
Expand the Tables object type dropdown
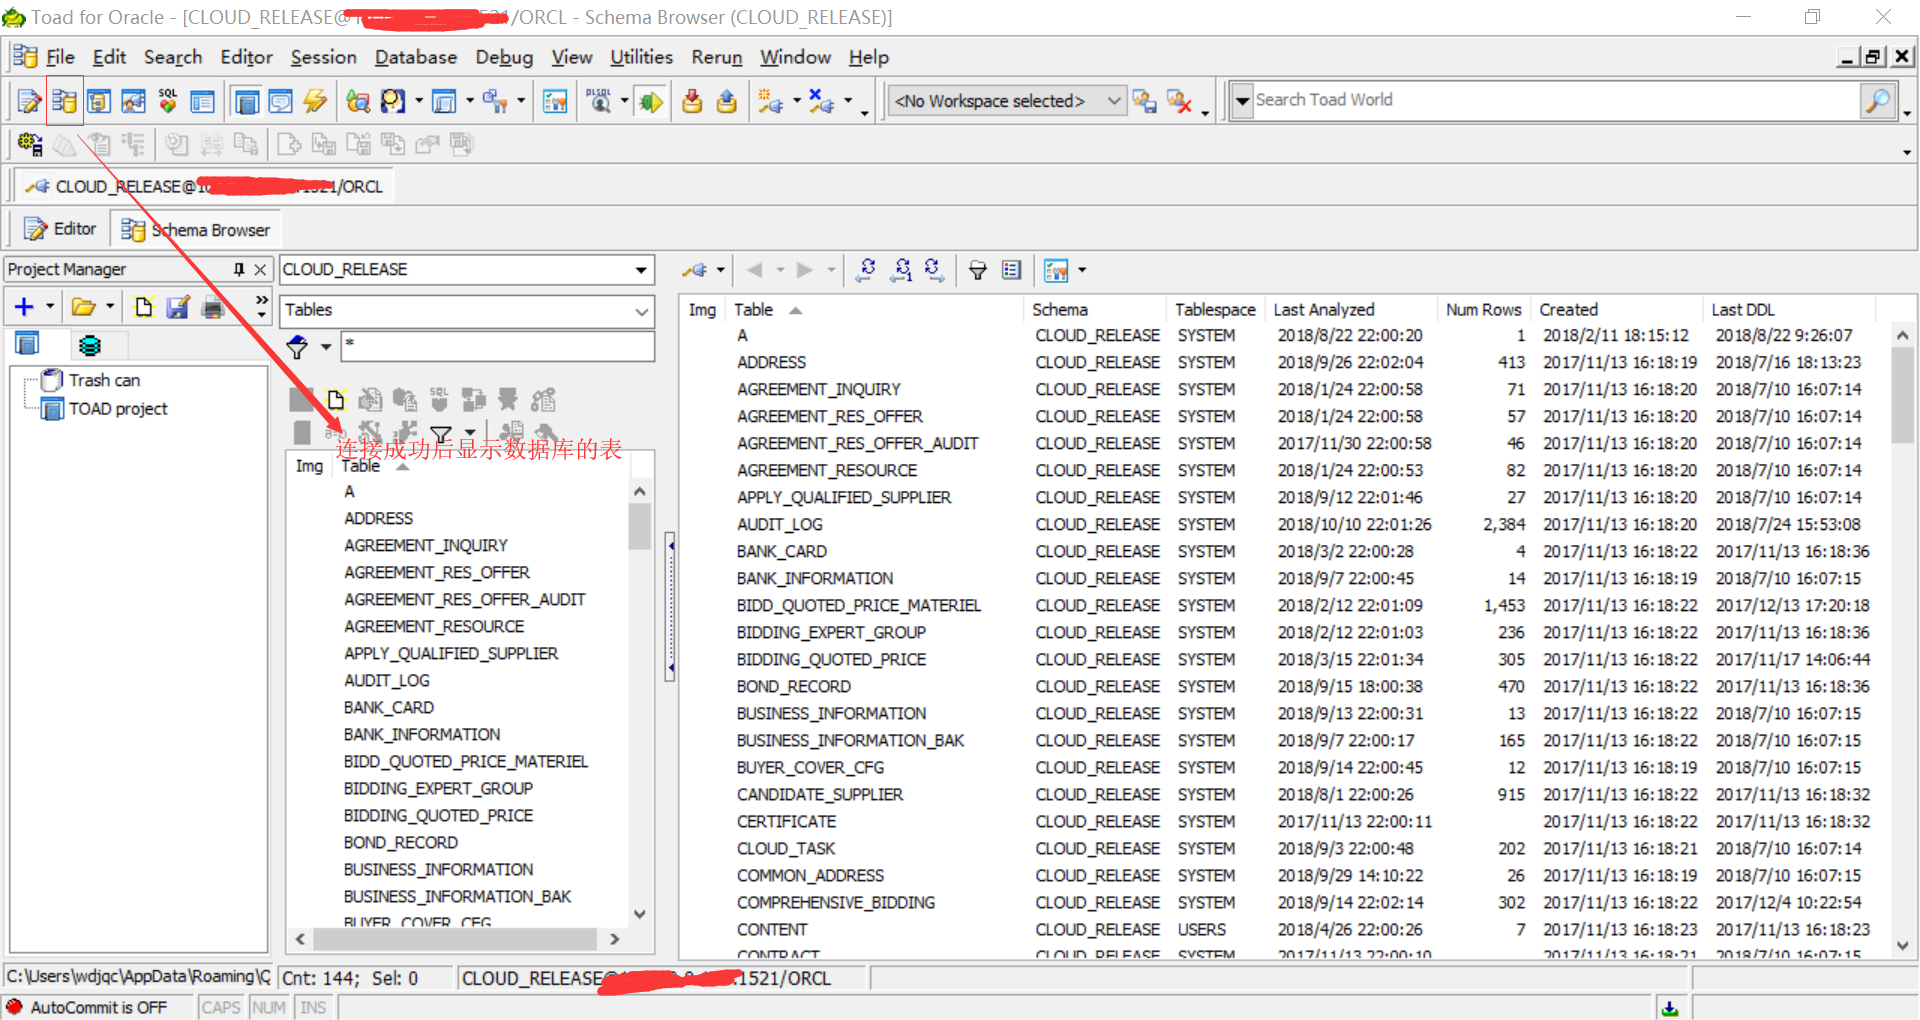(640, 311)
